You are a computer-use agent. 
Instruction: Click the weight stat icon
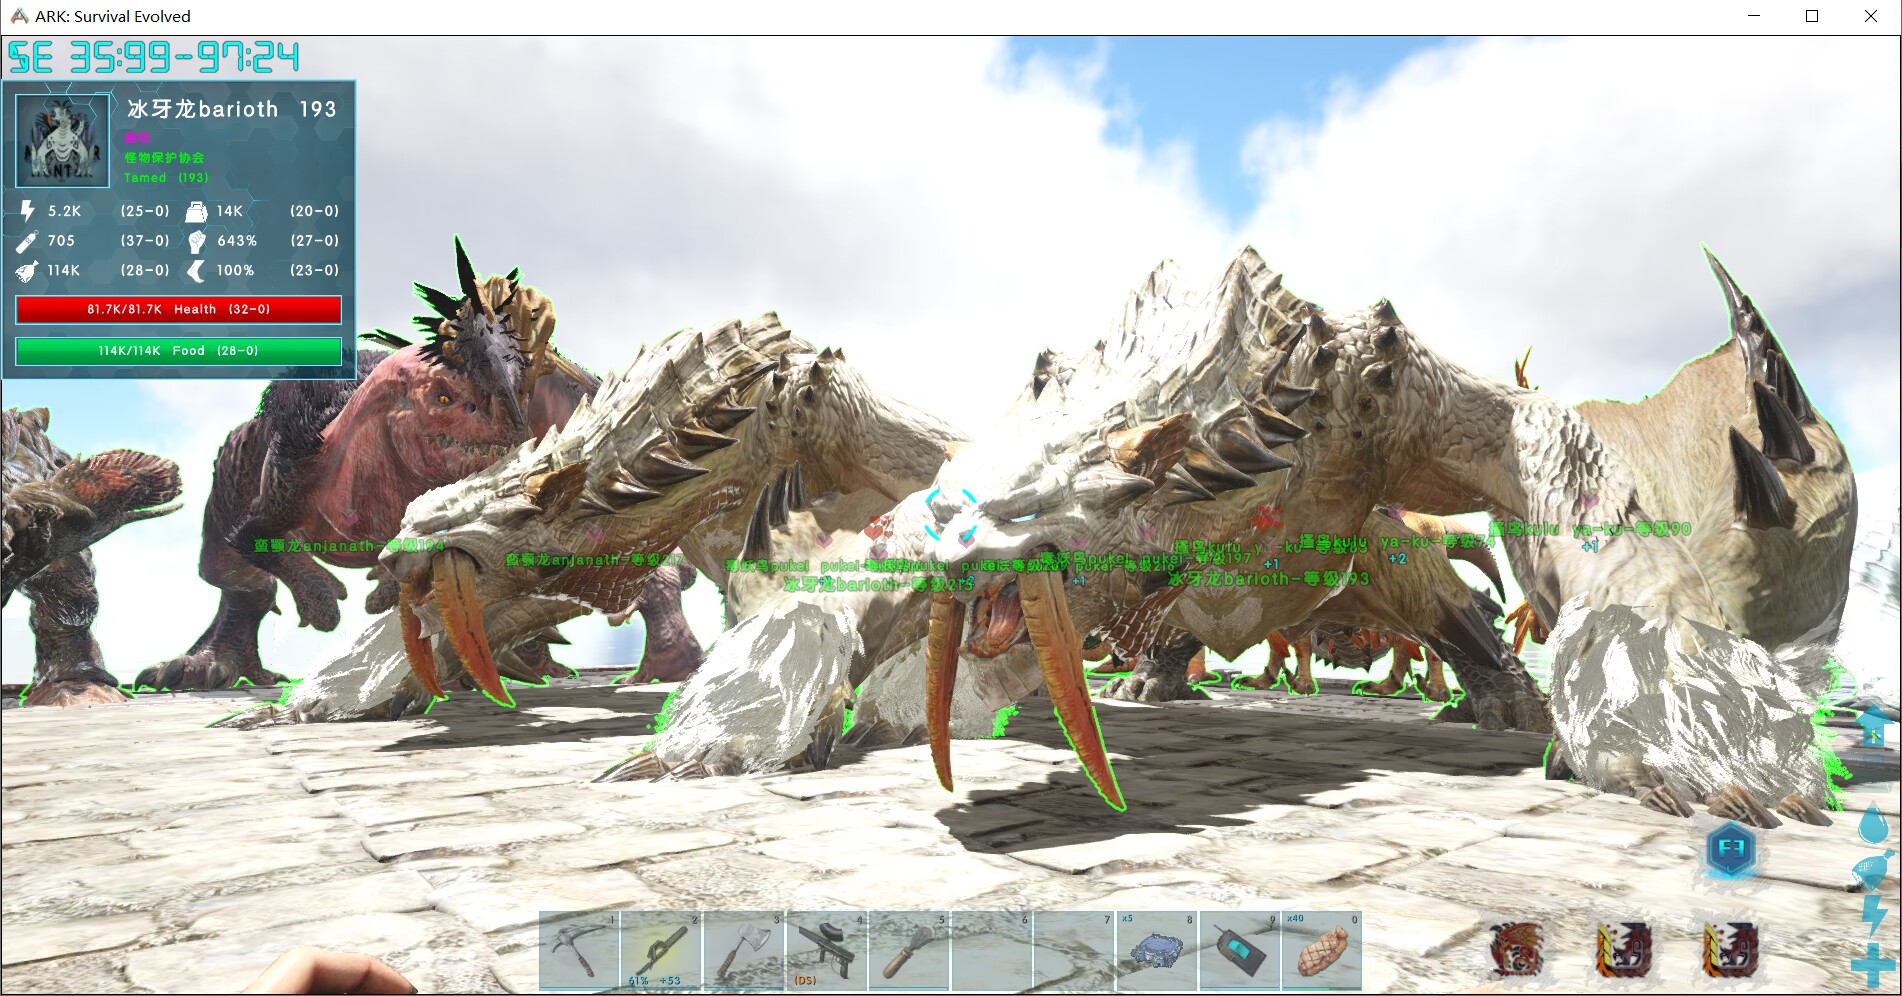196,211
